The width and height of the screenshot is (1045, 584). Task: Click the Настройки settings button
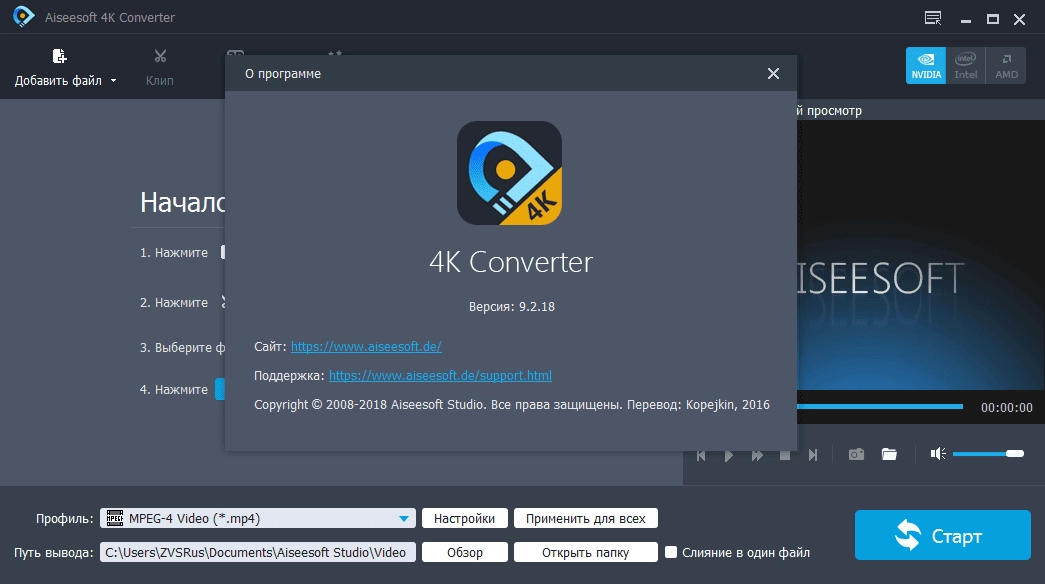click(x=465, y=519)
